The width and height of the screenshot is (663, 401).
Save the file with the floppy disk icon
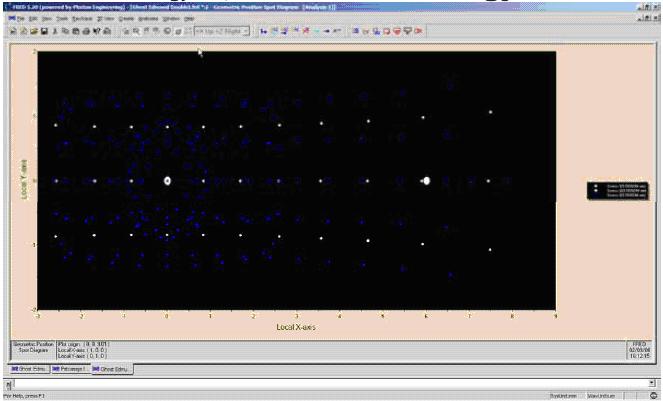pos(44,31)
